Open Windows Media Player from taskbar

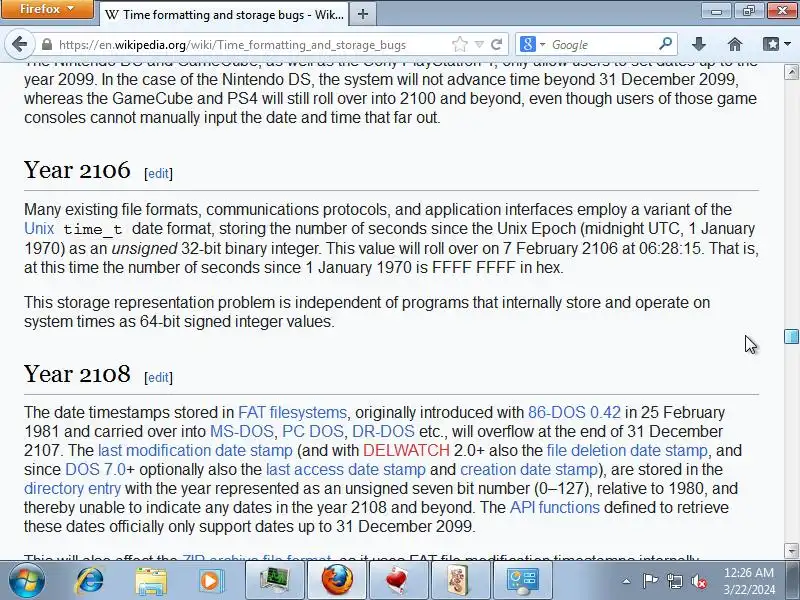coord(211,581)
